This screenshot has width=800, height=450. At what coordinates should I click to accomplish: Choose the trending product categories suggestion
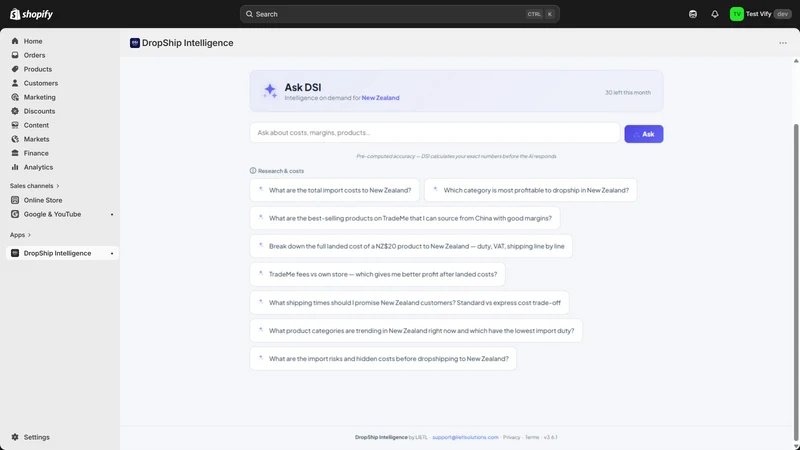pos(416,331)
